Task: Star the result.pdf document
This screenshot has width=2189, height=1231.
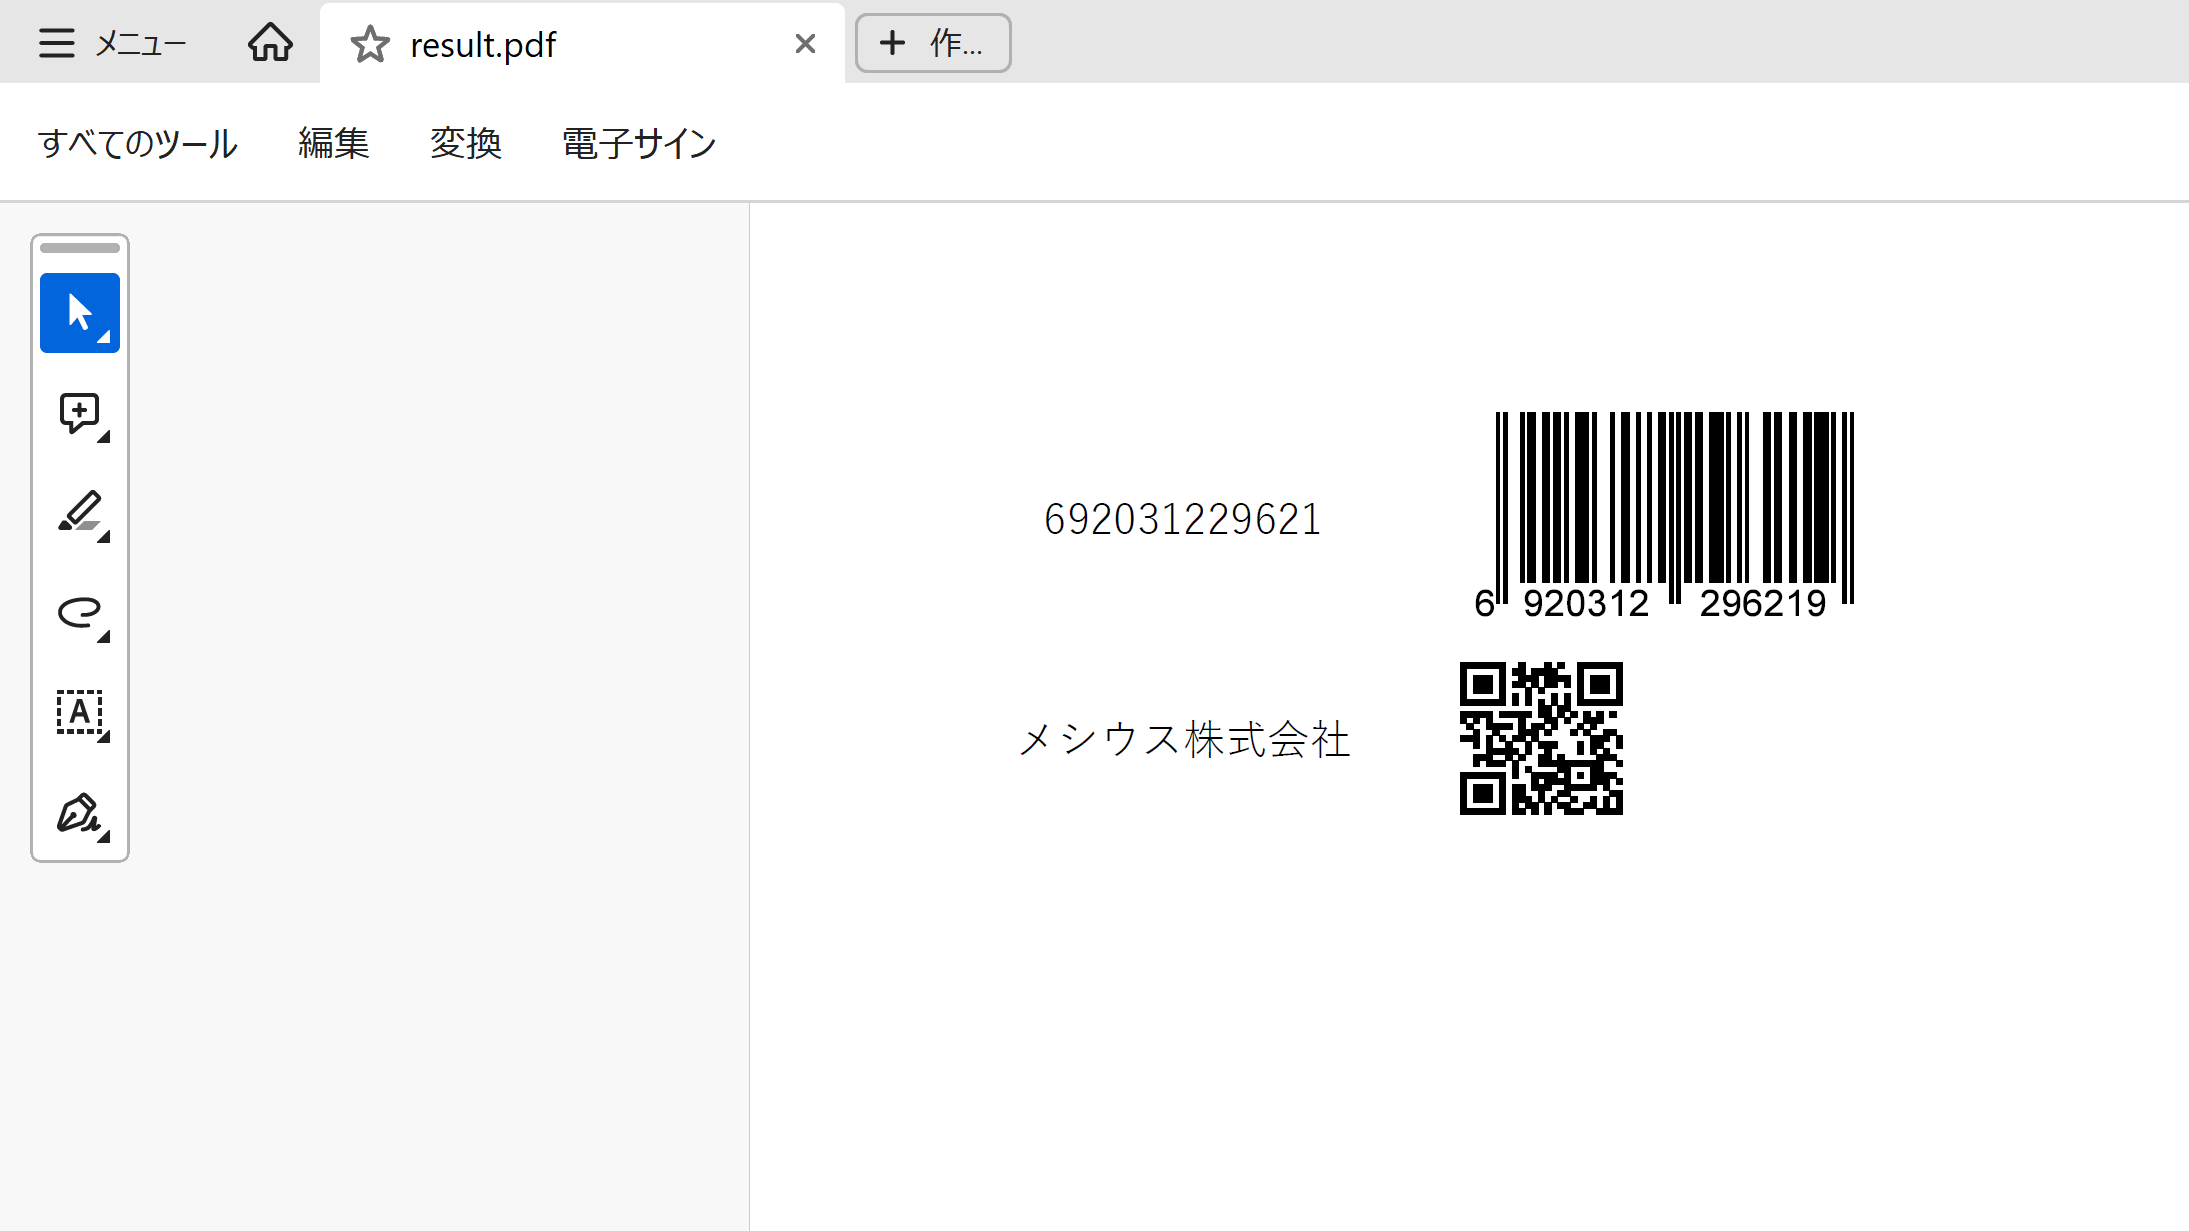Action: pyautogui.click(x=370, y=44)
